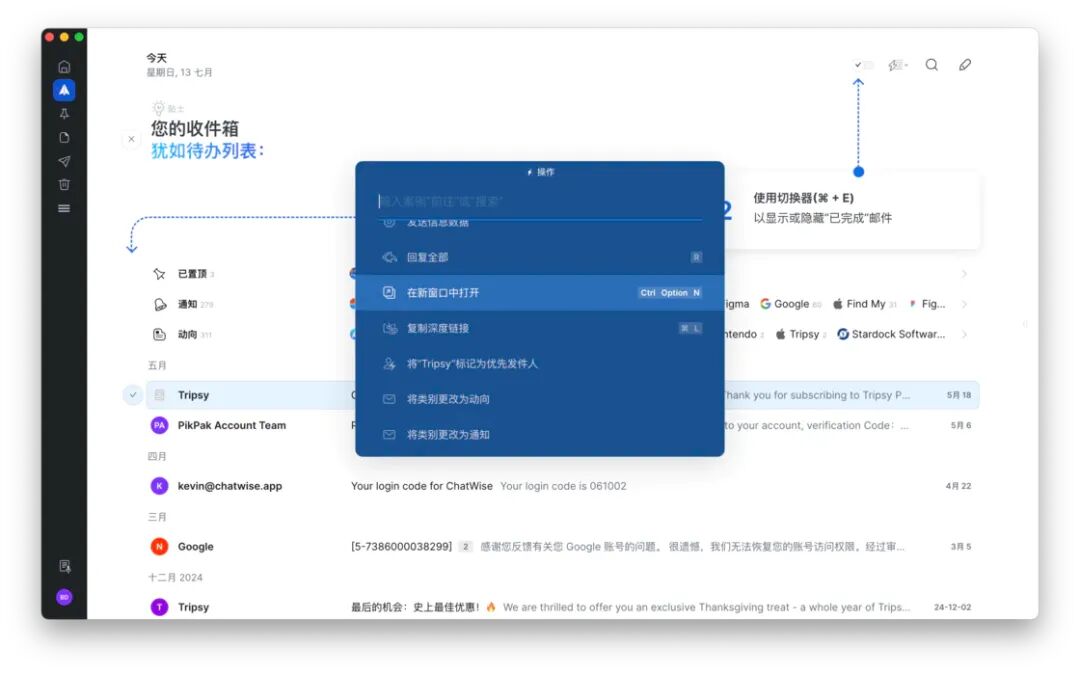Screen dimensions: 1080x674
Task: Choose 在新窗口中打开 in the actions palette
Action: [x=540, y=293]
